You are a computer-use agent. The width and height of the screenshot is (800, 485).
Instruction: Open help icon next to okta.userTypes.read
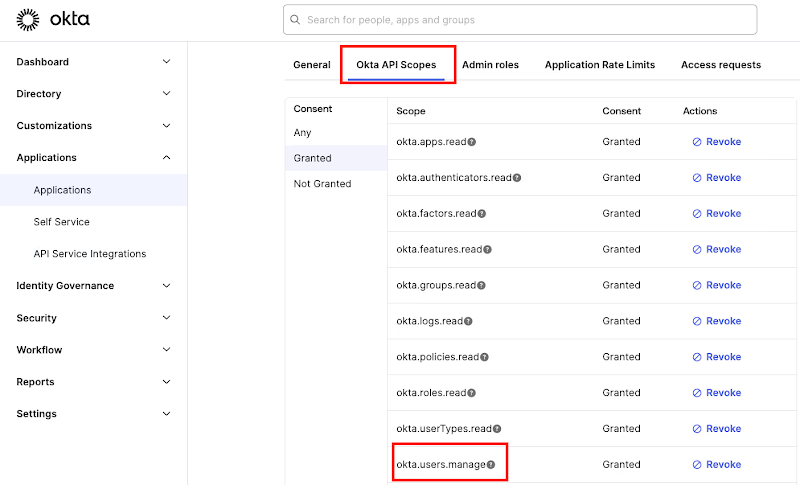[x=497, y=429]
